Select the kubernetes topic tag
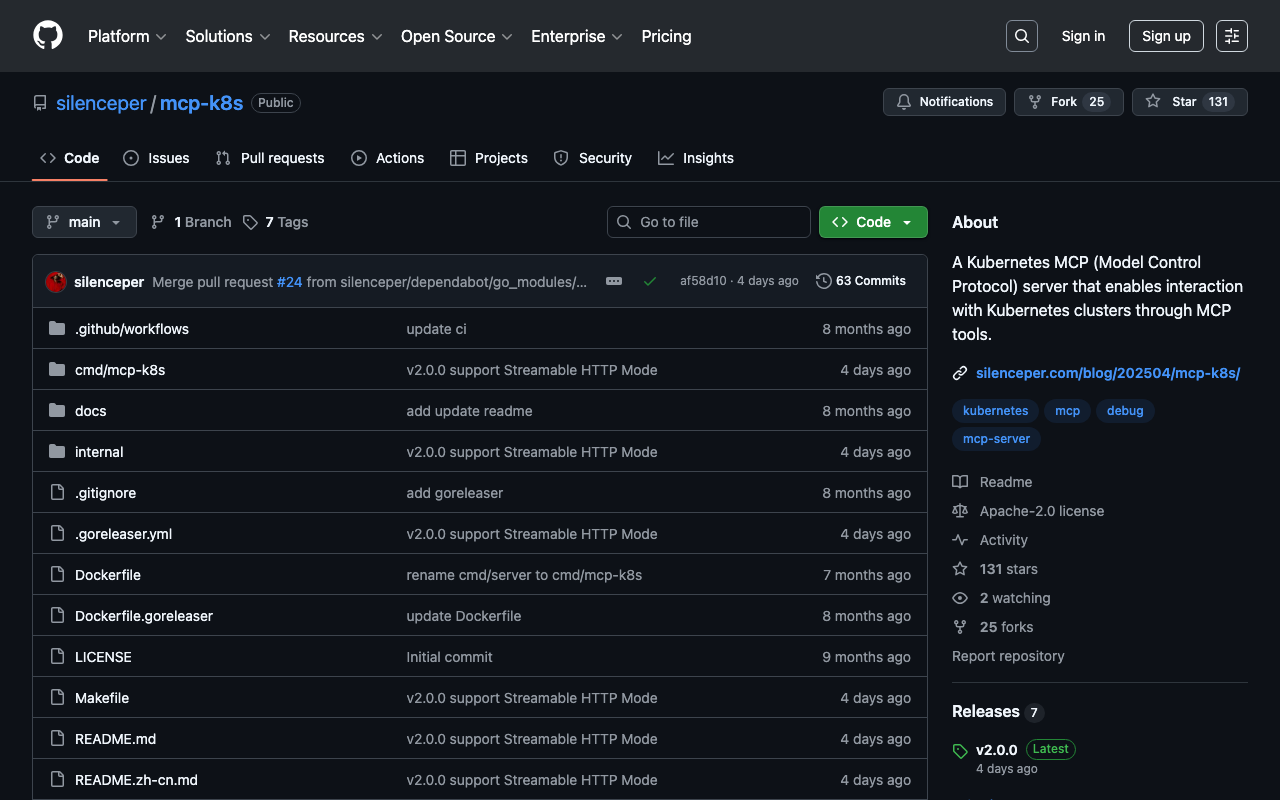The height and width of the screenshot is (800, 1280). pos(995,411)
